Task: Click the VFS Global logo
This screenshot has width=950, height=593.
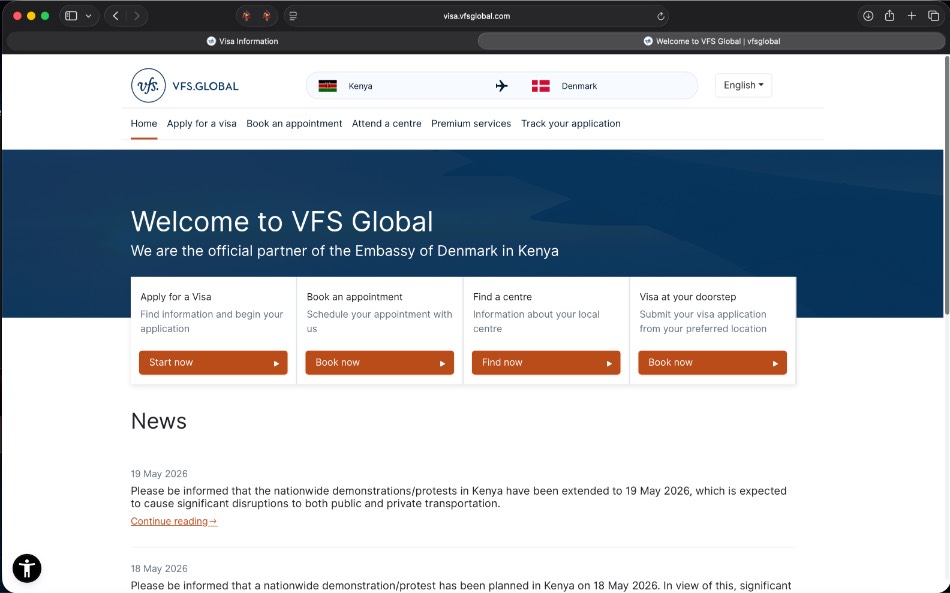Action: click(x=185, y=85)
